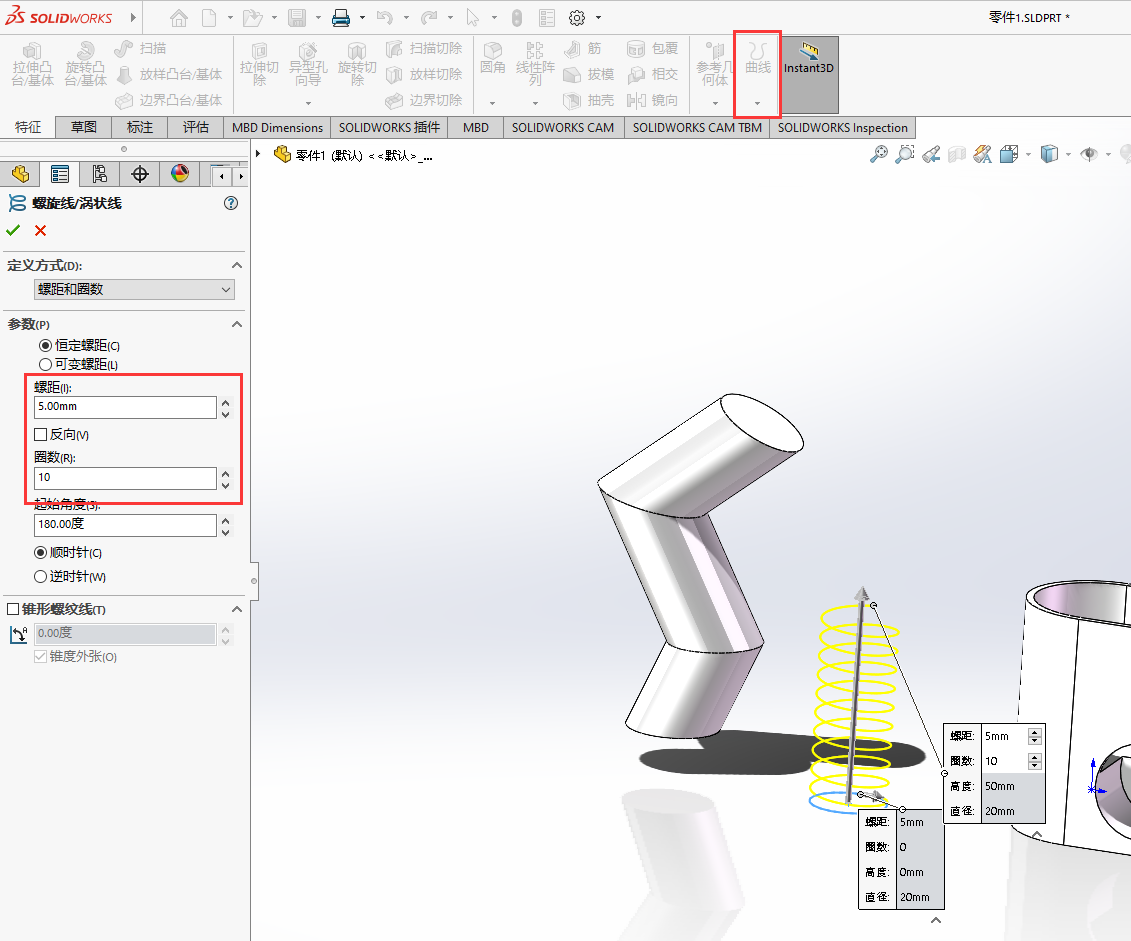This screenshot has width=1131, height=941.
Task: Click the Rib (筋) tool
Action: click(583, 48)
